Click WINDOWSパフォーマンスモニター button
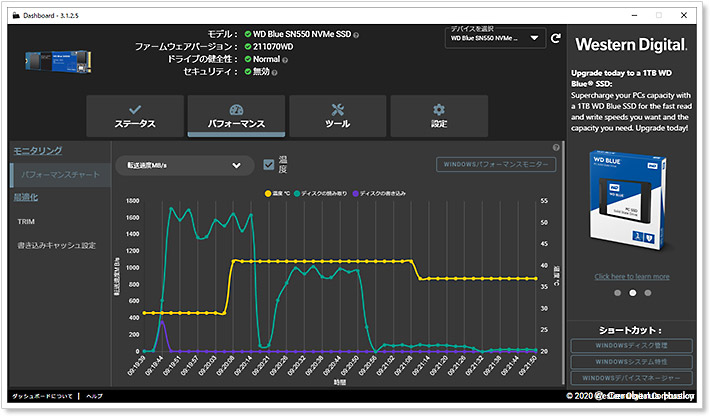710x416 pixels. 496,164
